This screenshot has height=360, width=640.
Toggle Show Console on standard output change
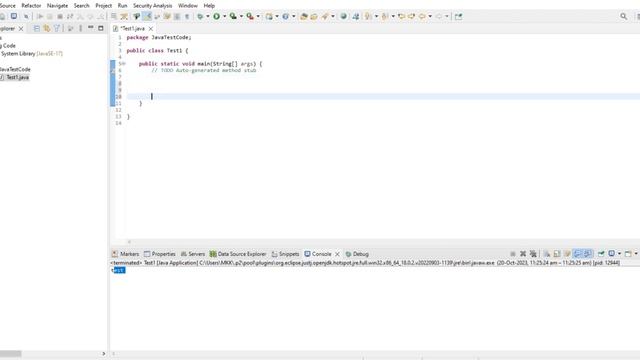coord(578,254)
